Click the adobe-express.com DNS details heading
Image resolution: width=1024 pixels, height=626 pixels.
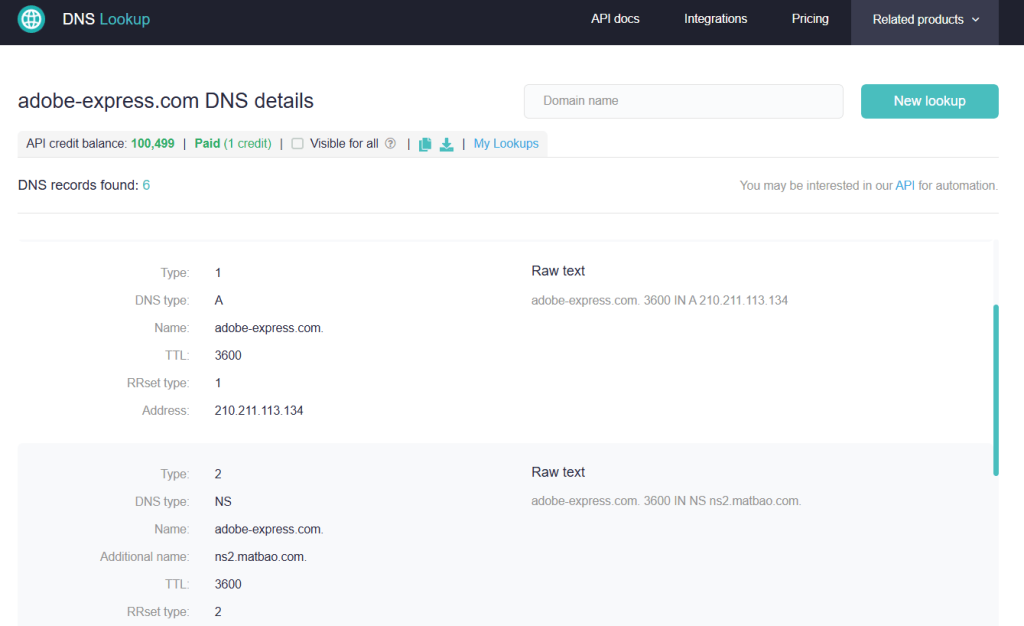click(x=166, y=101)
